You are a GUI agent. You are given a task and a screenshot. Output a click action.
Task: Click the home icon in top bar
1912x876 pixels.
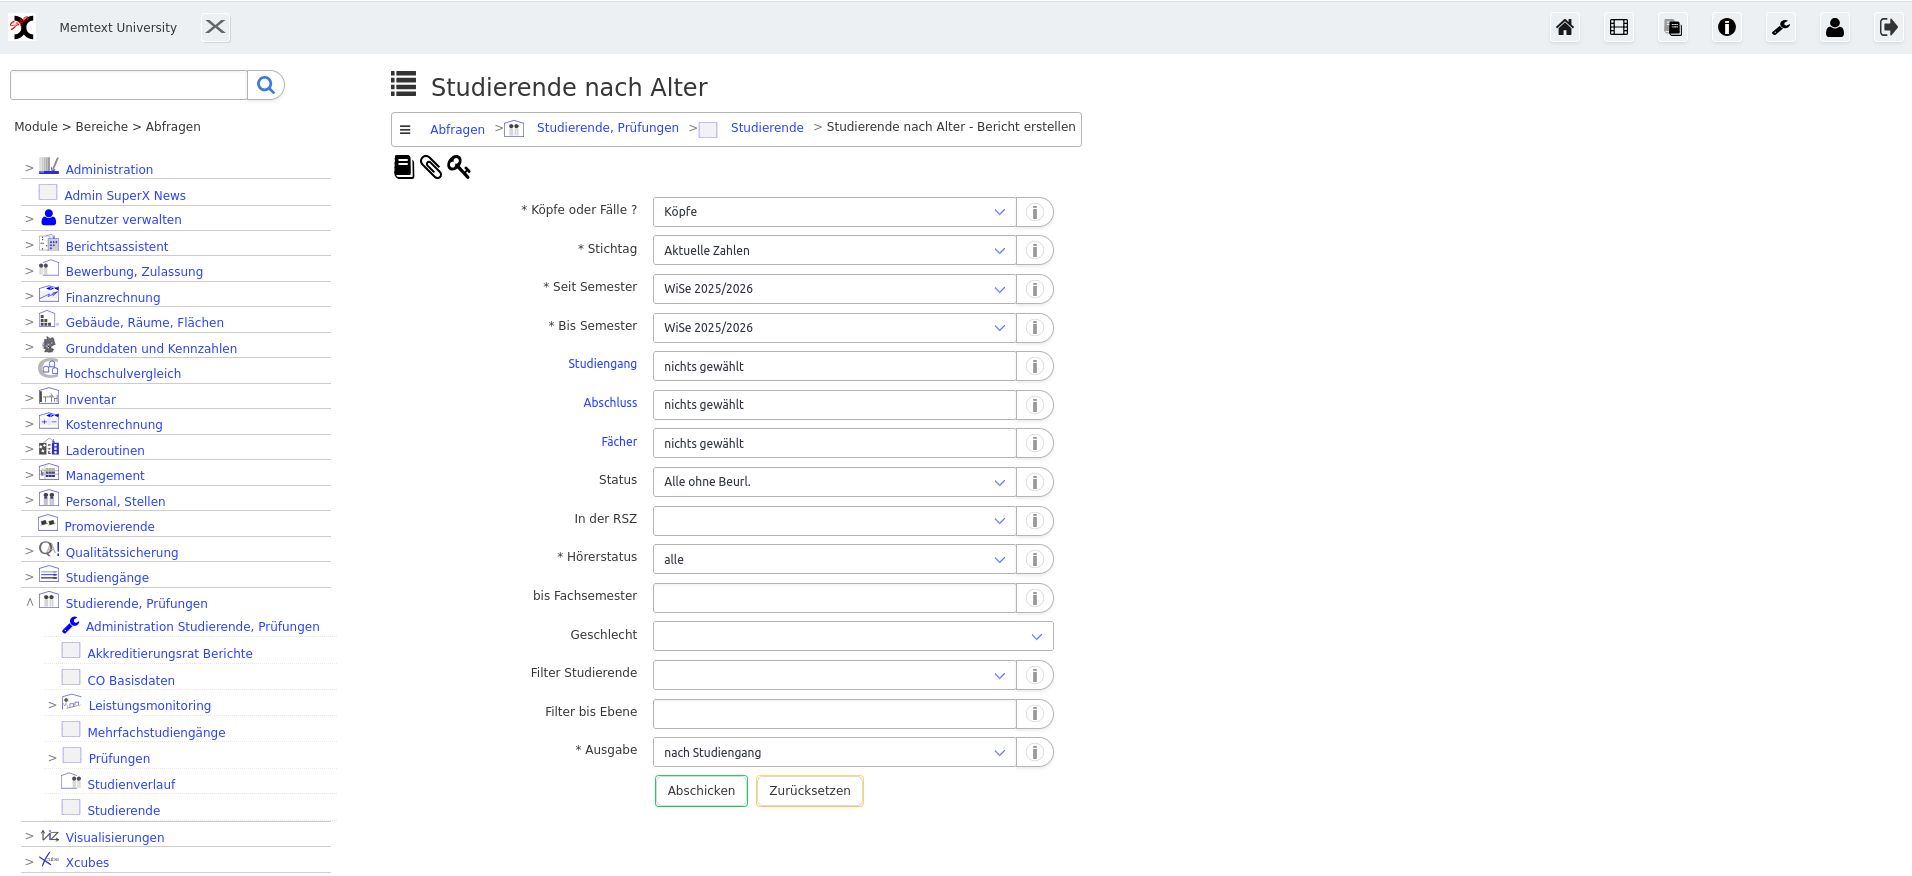[x=1565, y=28]
